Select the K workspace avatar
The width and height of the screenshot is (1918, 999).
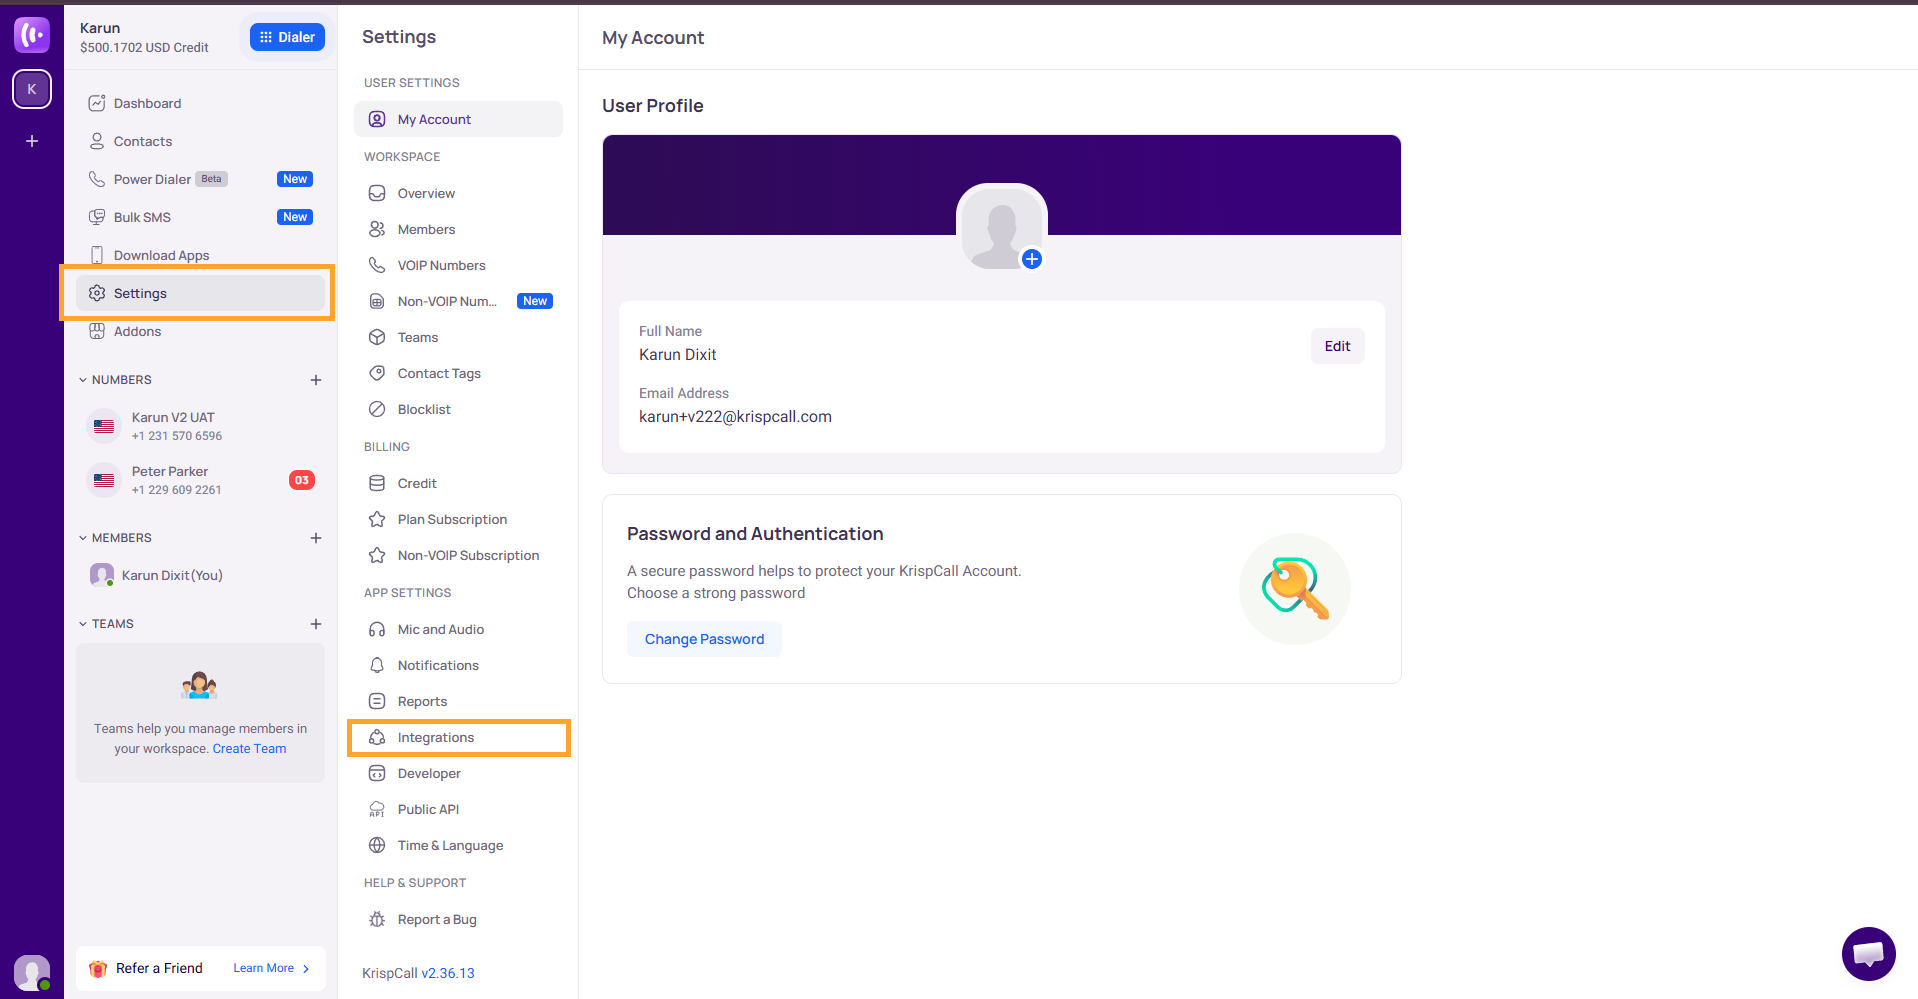pos(32,89)
